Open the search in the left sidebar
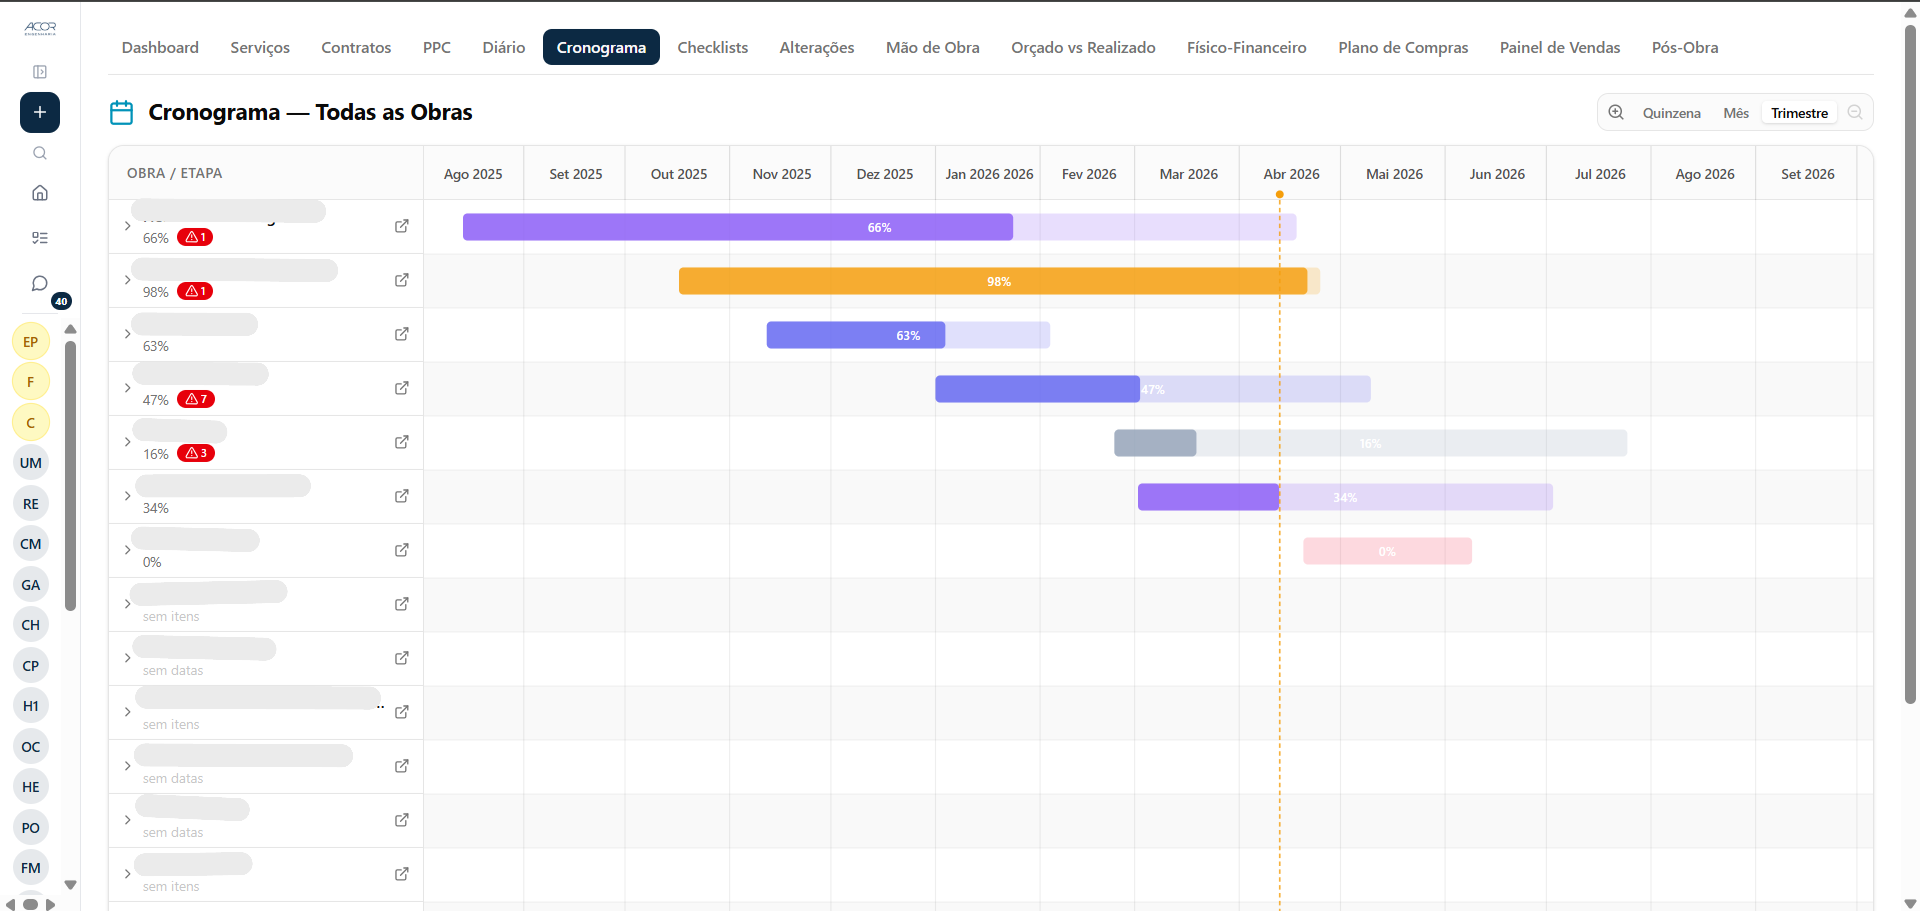This screenshot has width=1920, height=911. 39,153
